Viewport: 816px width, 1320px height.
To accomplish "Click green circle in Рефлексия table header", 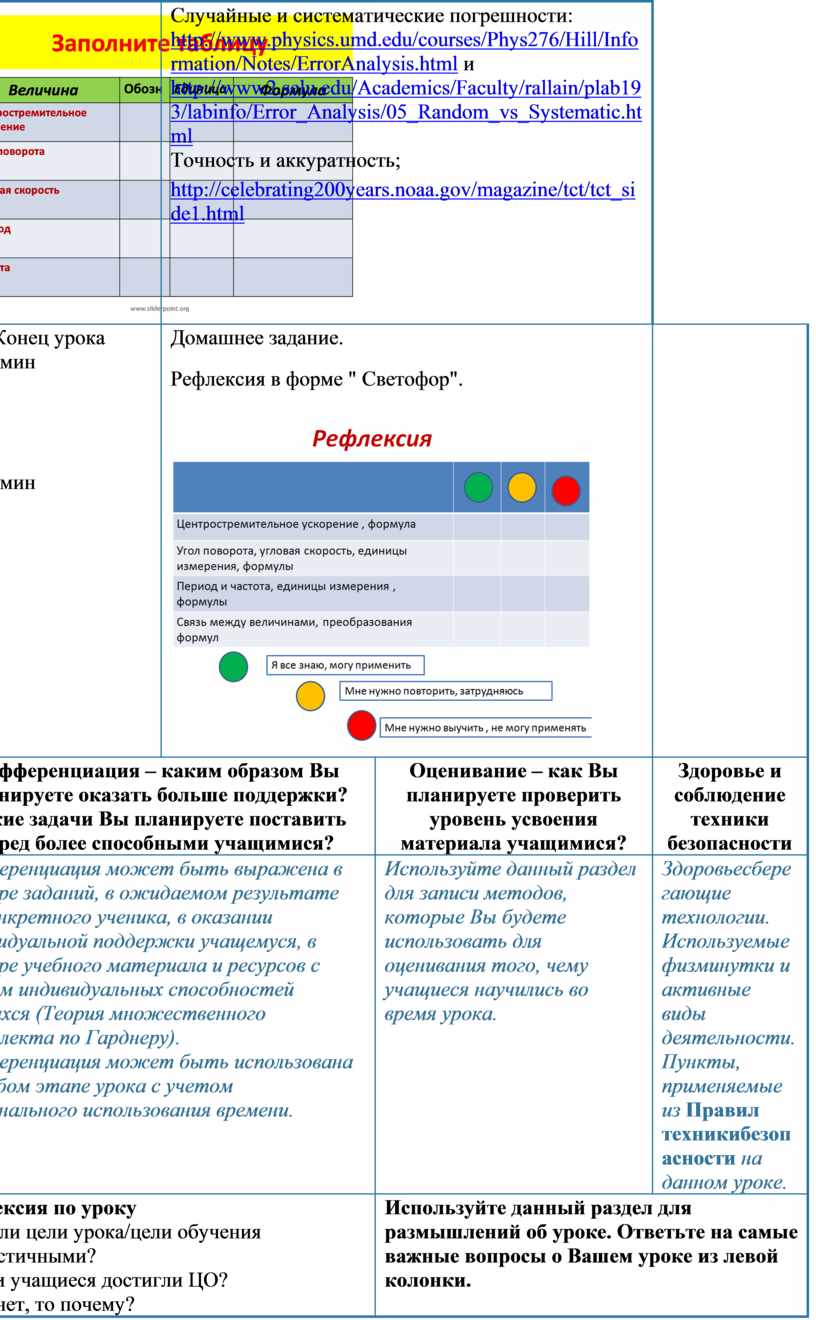I will pos(479,487).
